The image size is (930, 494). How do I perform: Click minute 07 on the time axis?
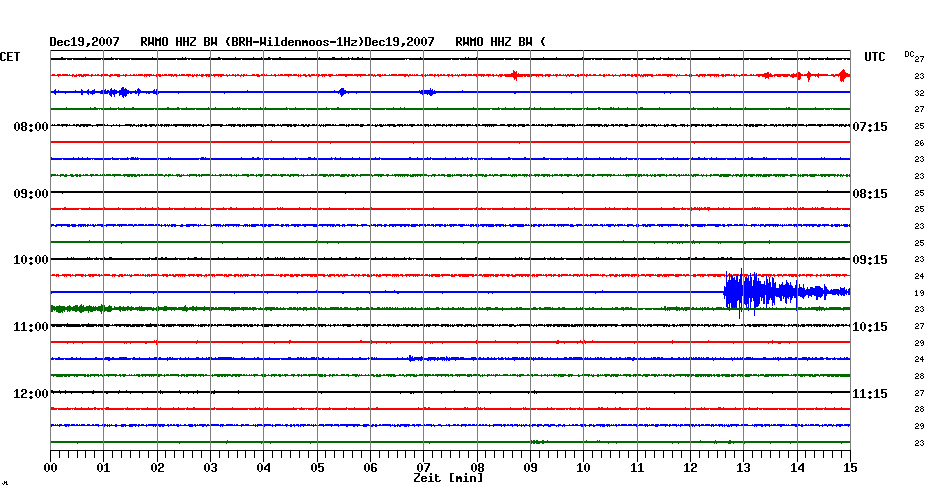click(423, 468)
